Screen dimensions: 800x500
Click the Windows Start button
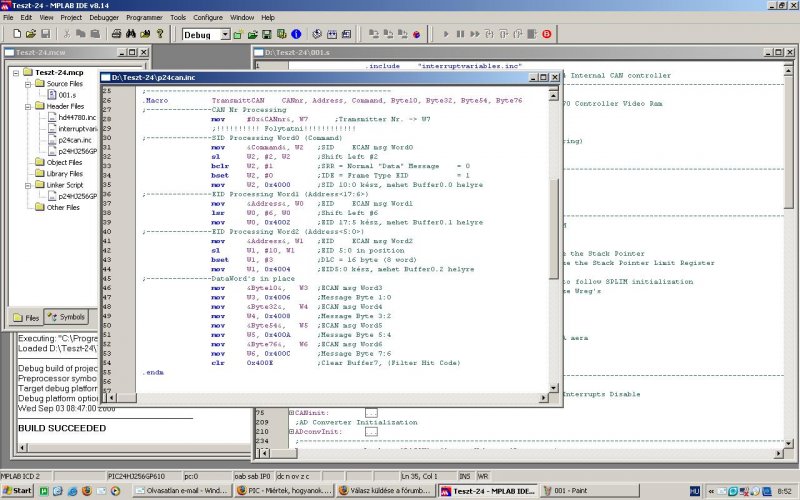coord(17,491)
